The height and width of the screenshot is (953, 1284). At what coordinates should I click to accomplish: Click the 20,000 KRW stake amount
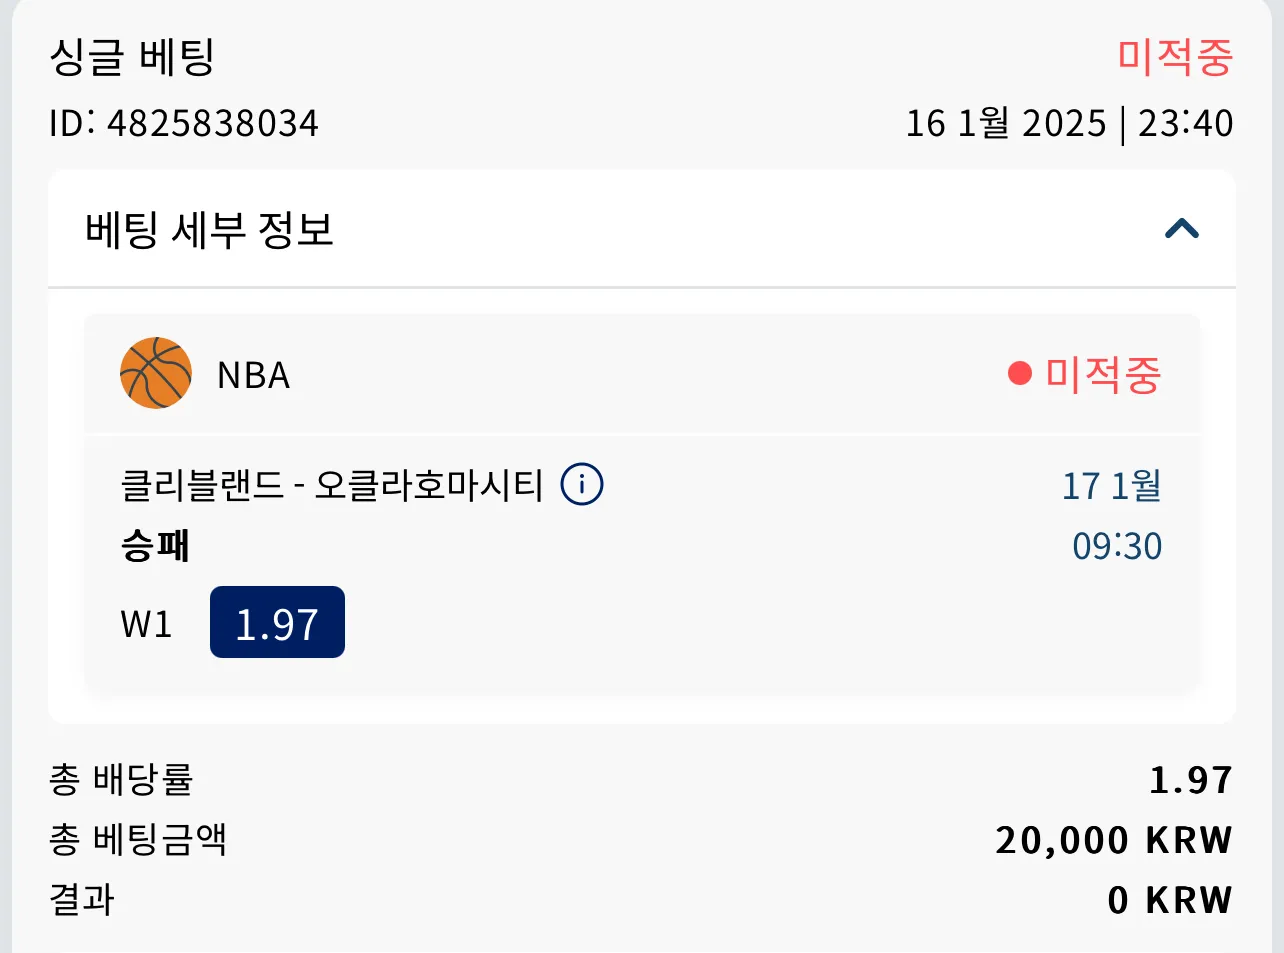(1114, 840)
